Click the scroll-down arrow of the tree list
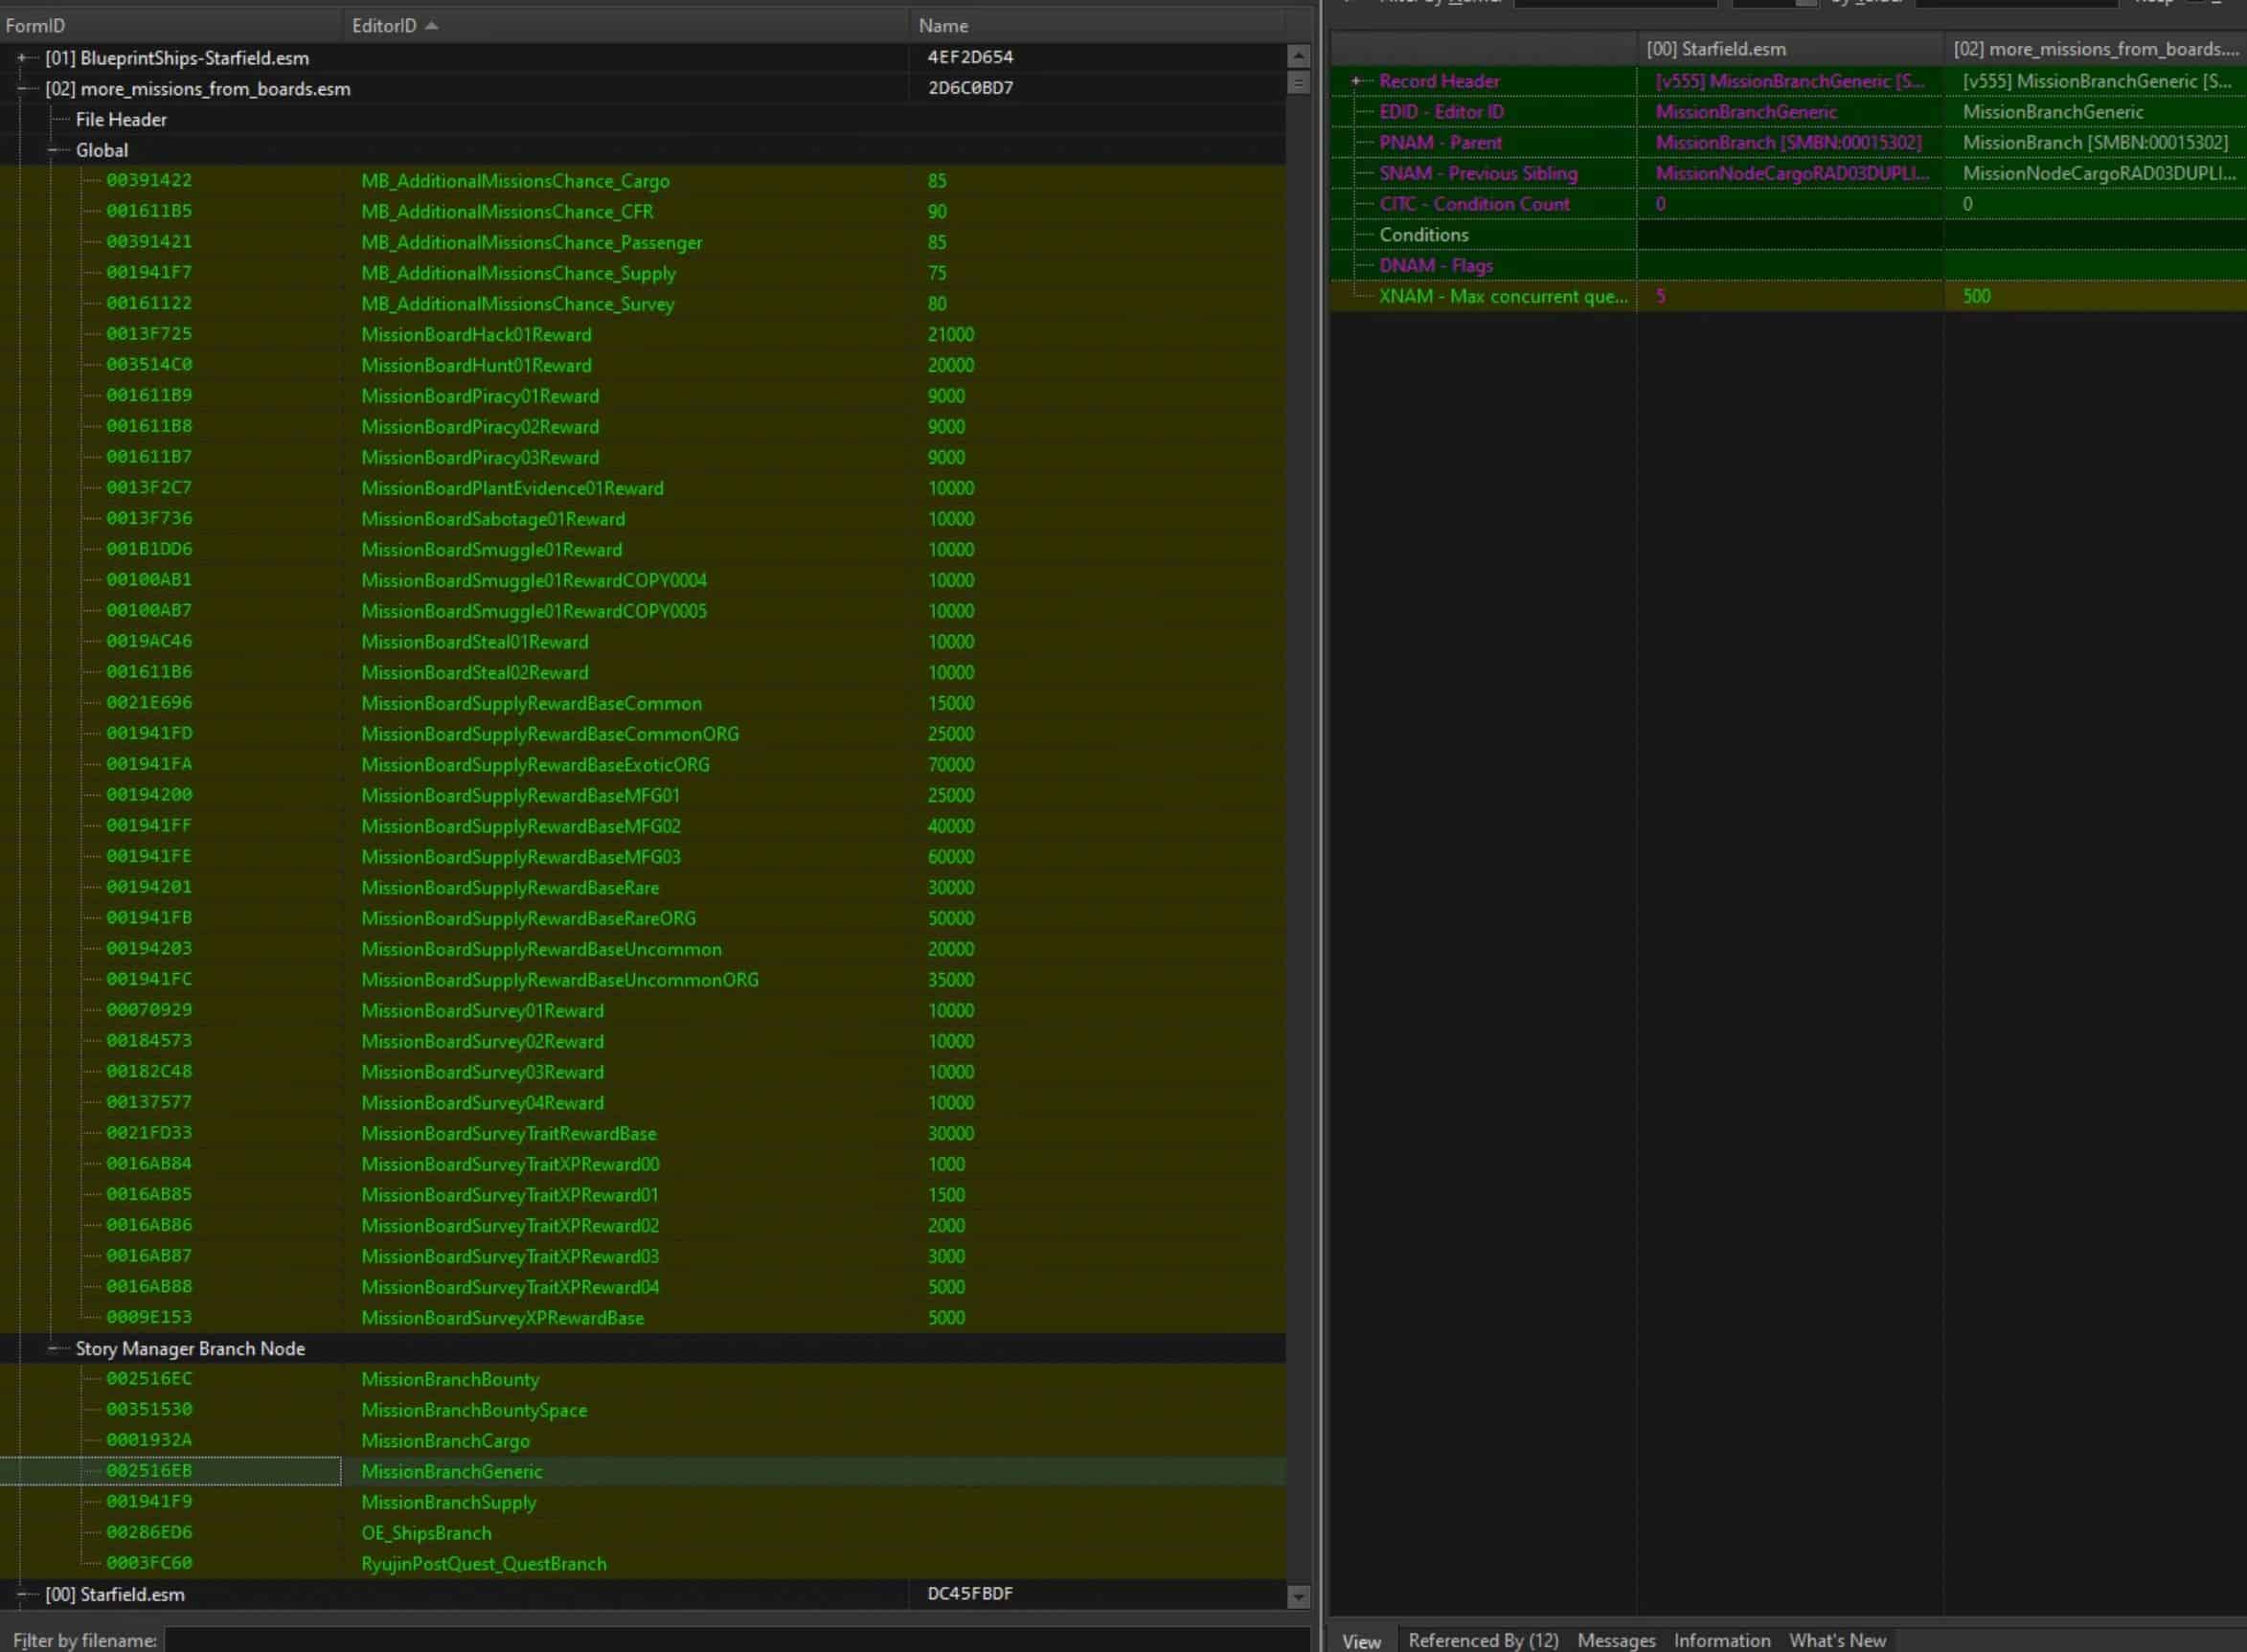Viewport: 2247px width, 1652px height. (1298, 1597)
